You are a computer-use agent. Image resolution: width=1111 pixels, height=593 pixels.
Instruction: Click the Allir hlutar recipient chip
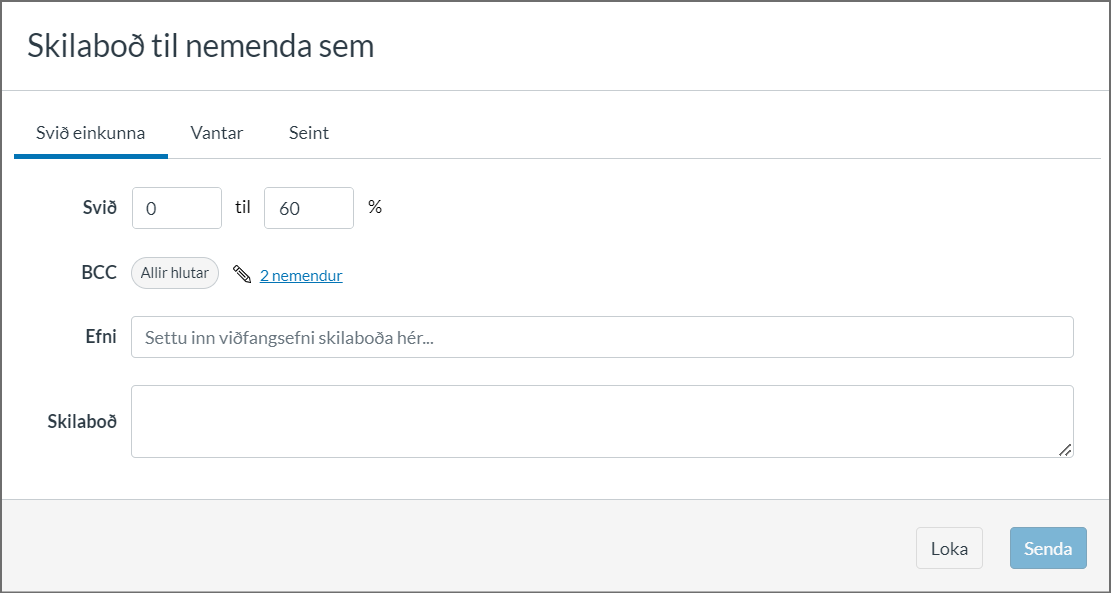pos(175,273)
